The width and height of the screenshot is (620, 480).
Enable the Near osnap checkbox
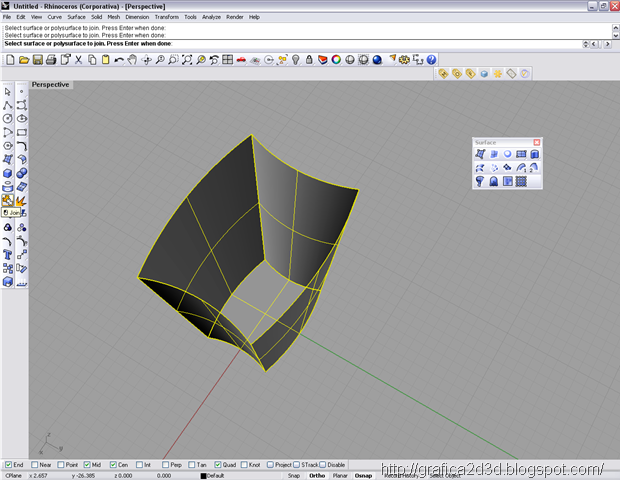pyautogui.click(x=34, y=465)
